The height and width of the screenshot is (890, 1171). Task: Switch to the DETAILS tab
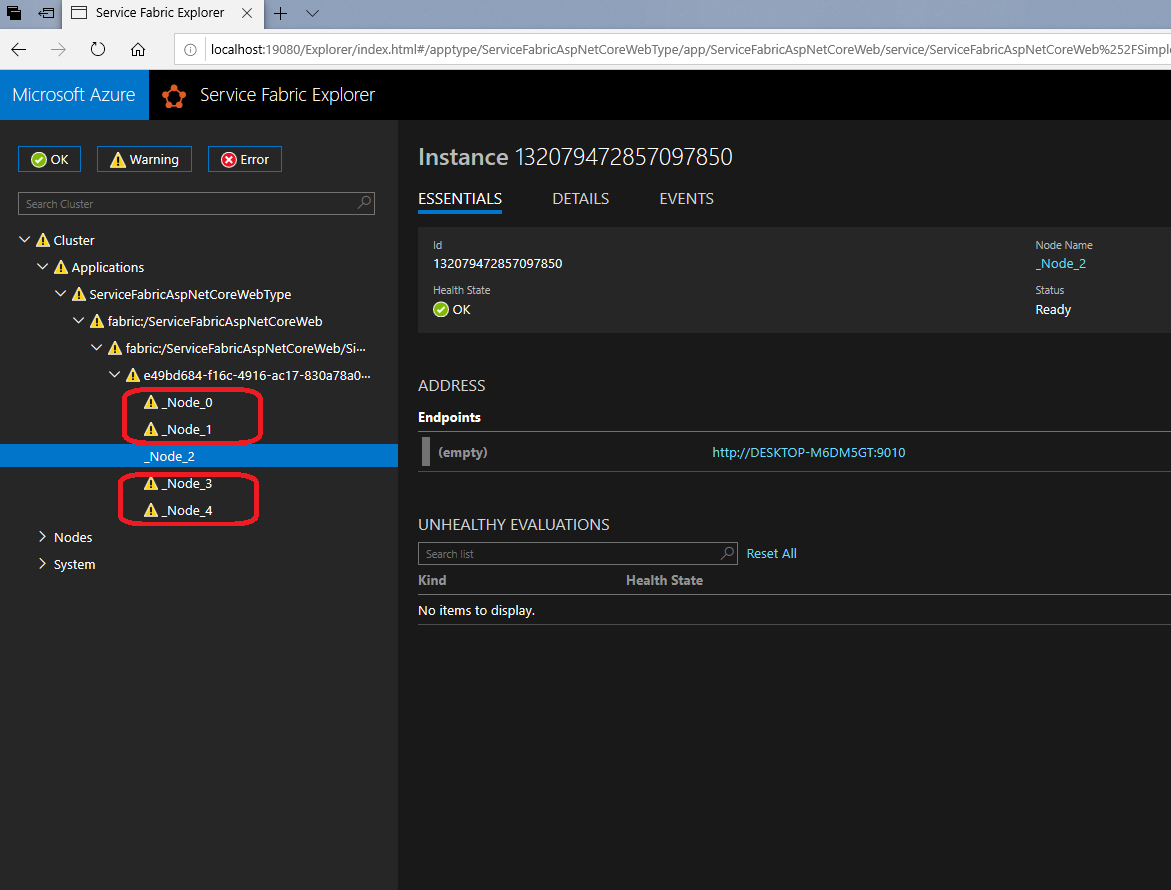tap(580, 199)
